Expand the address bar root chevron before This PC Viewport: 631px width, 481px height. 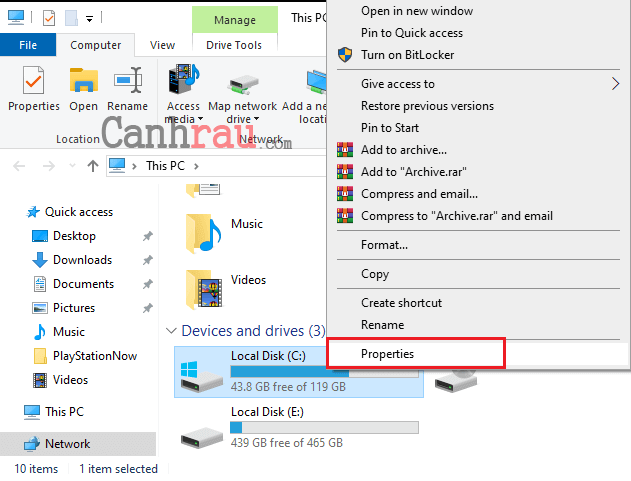[135, 166]
